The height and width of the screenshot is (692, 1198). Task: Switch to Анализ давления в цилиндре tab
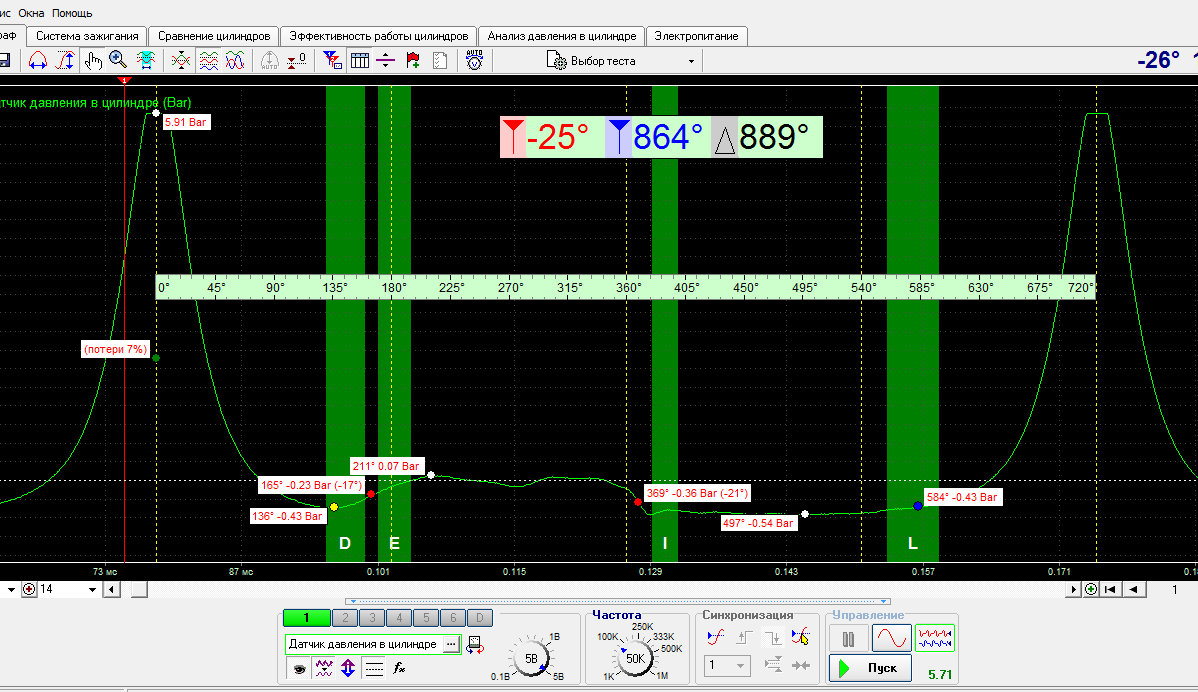[562, 36]
